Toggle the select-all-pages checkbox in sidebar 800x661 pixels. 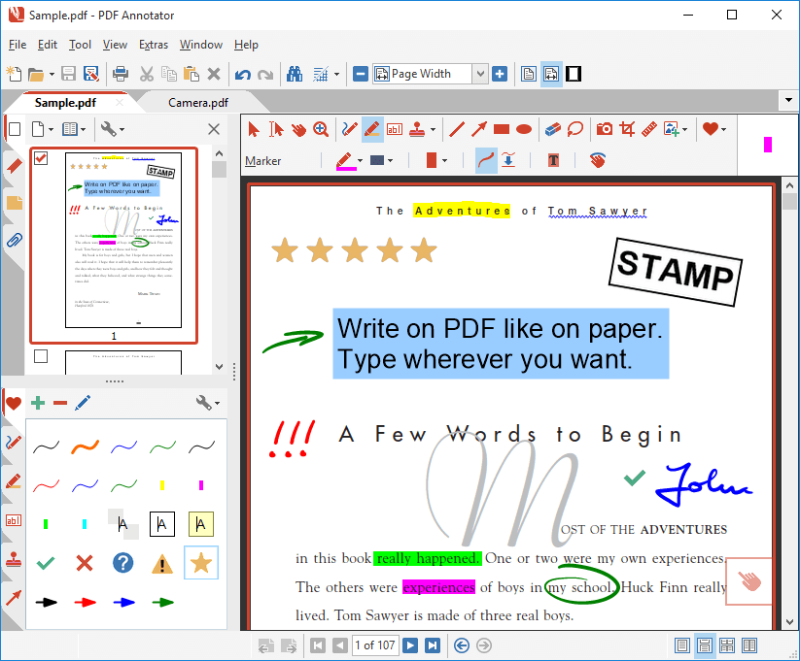[14, 129]
